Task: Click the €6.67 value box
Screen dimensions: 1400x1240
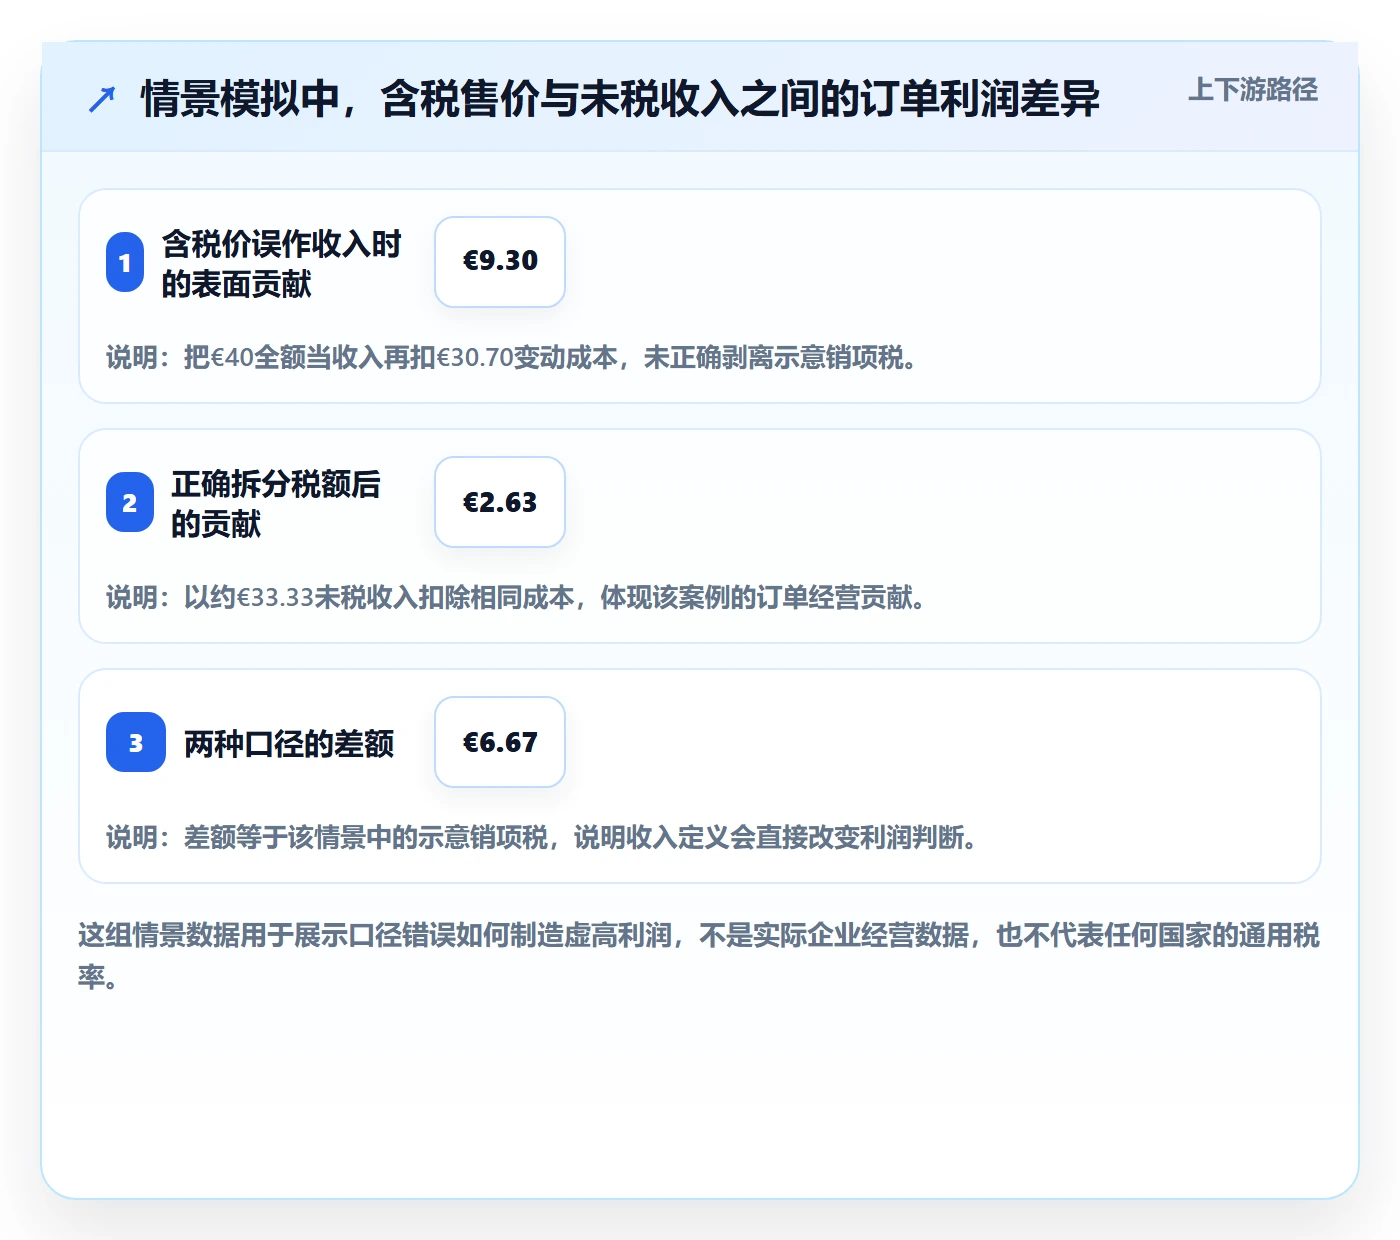Action: tap(500, 742)
